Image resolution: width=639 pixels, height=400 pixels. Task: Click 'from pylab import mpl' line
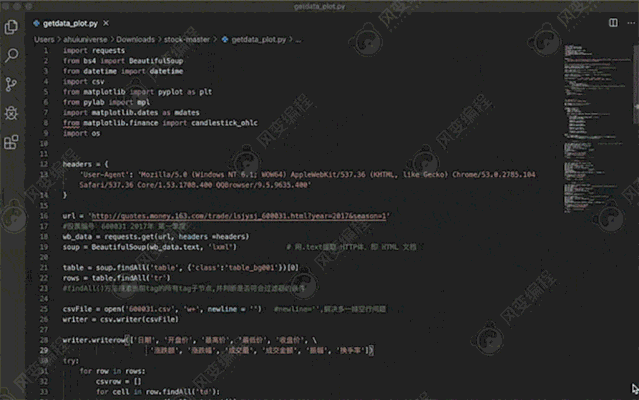pos(106,102)
